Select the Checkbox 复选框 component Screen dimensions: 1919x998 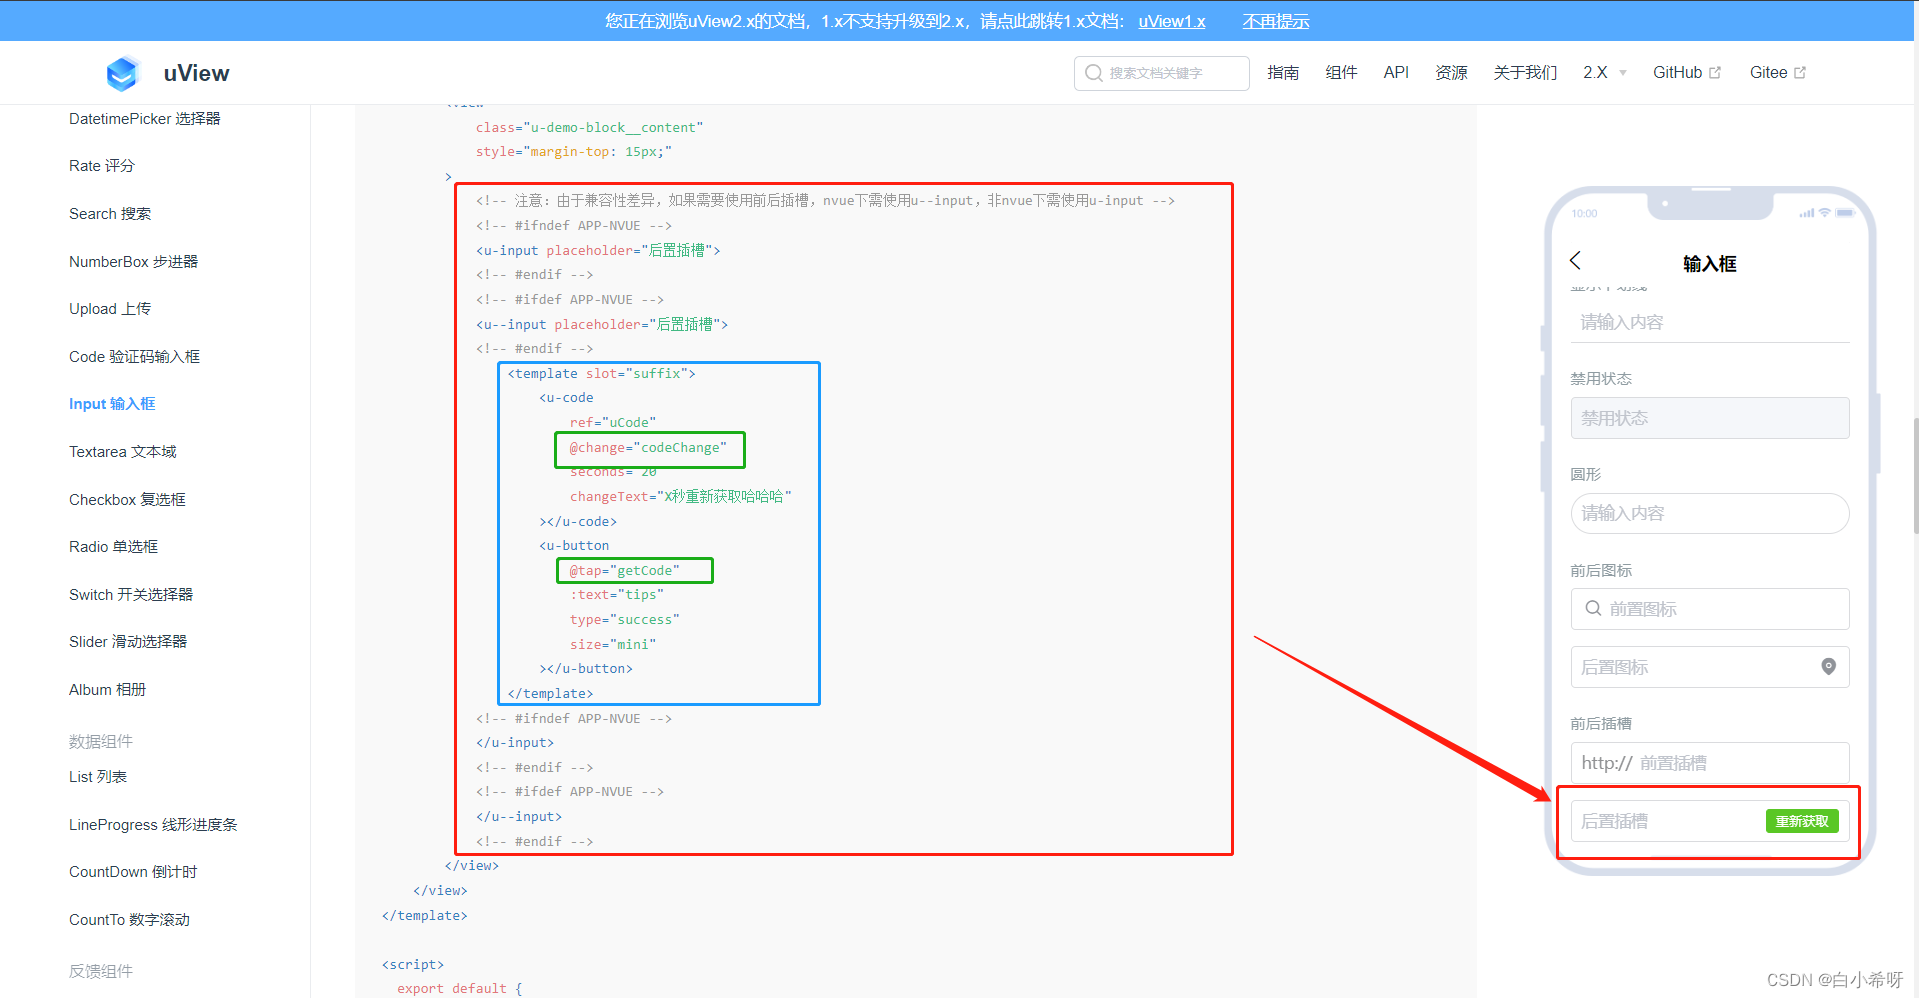coord(127,499)
